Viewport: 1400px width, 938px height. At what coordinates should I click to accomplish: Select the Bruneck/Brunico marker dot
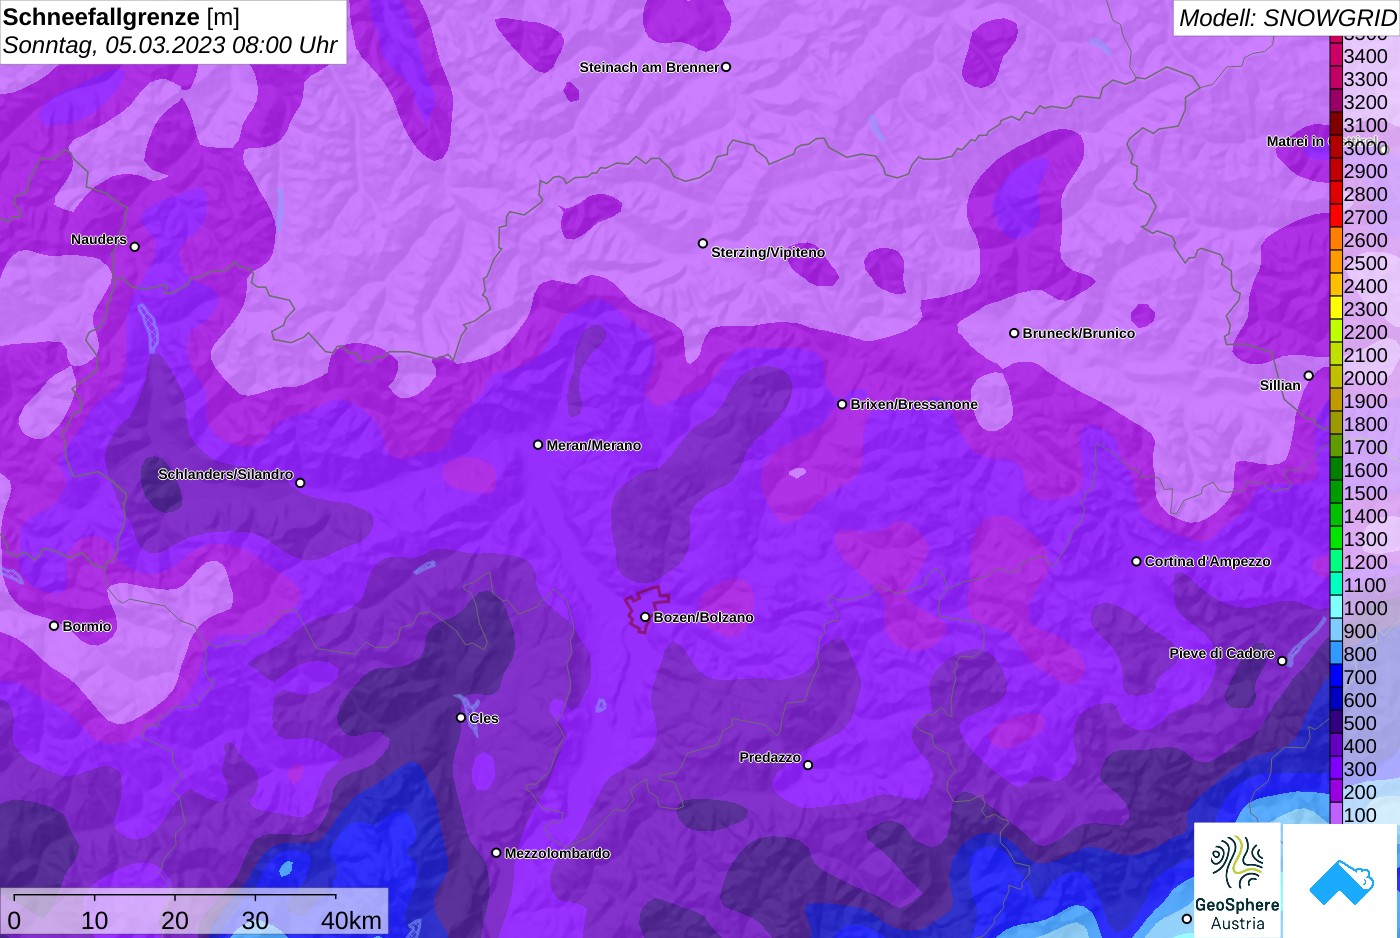point(1014,333)
